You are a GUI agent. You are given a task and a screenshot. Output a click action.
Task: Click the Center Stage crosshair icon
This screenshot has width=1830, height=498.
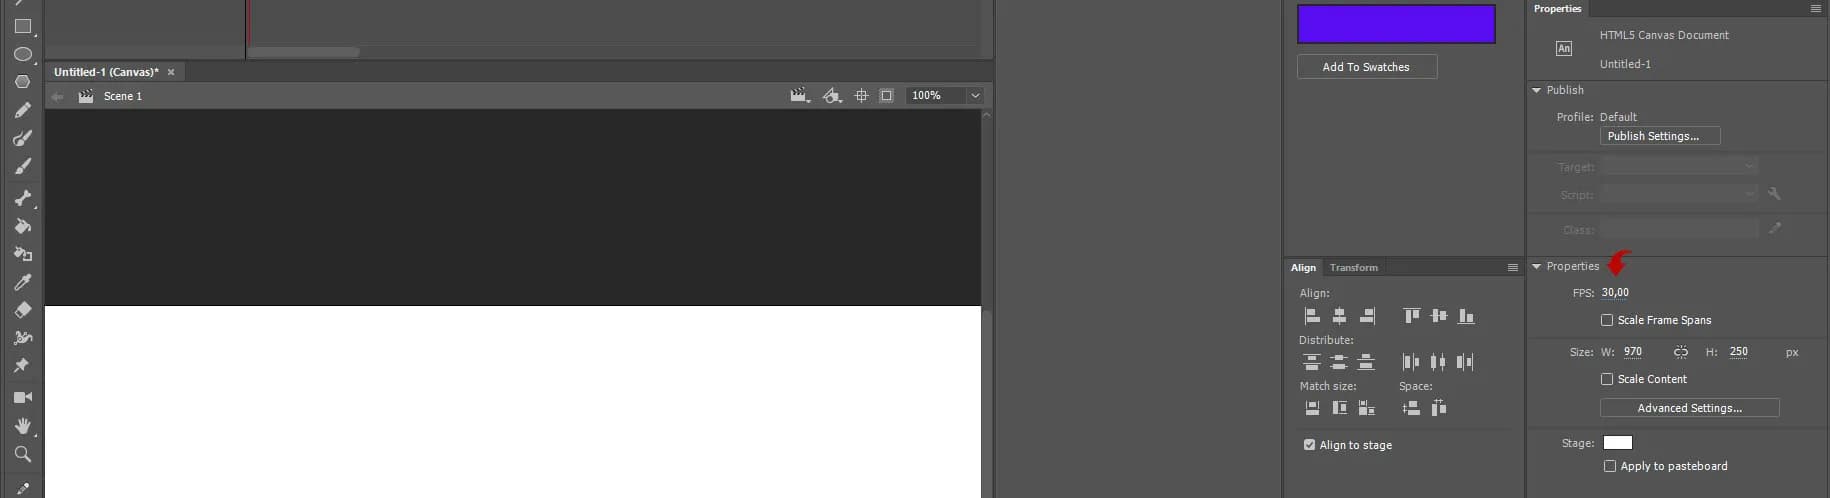[x=861, y=96]
